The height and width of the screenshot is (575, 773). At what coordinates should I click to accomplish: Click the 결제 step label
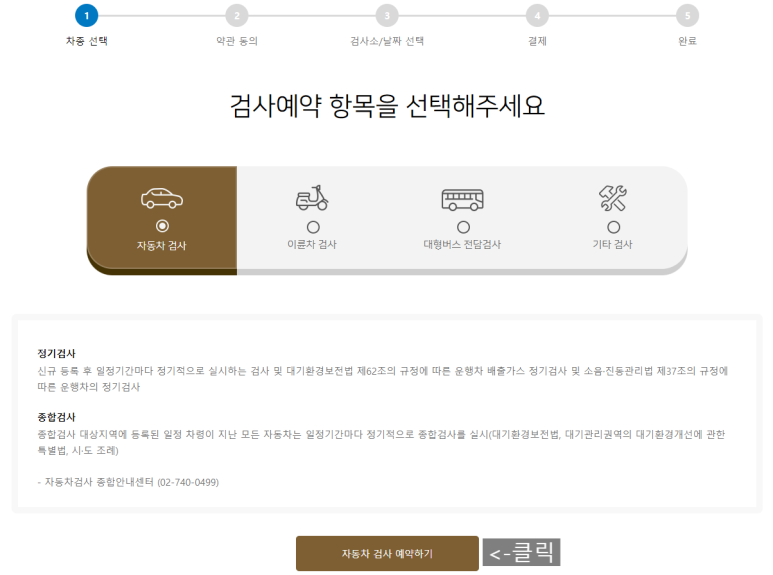point(537,41)
